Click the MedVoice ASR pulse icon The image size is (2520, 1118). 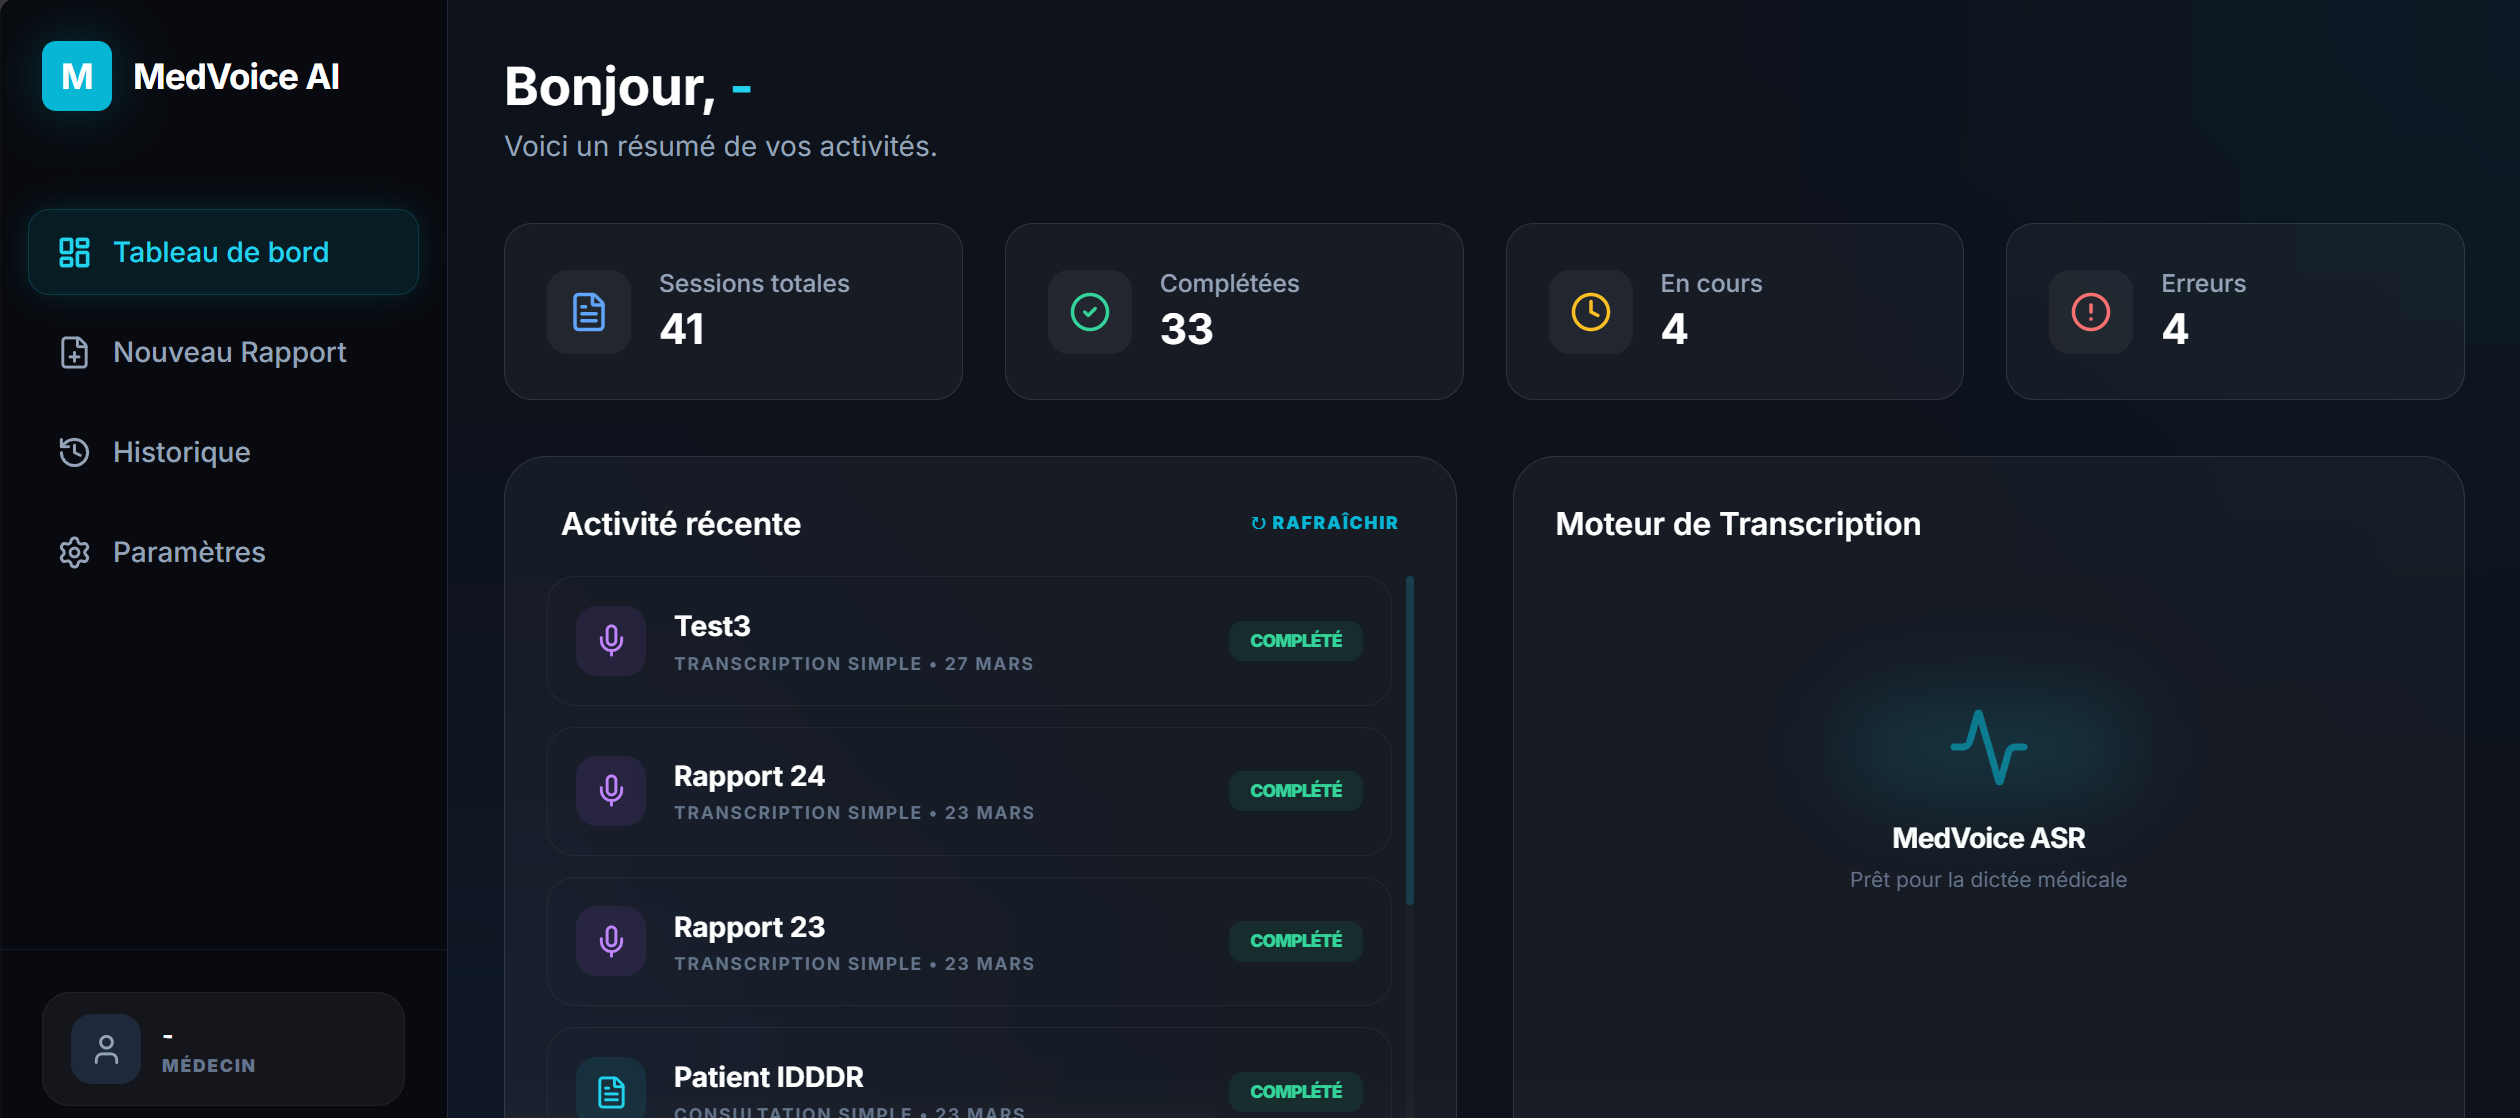coord(1988,747)
